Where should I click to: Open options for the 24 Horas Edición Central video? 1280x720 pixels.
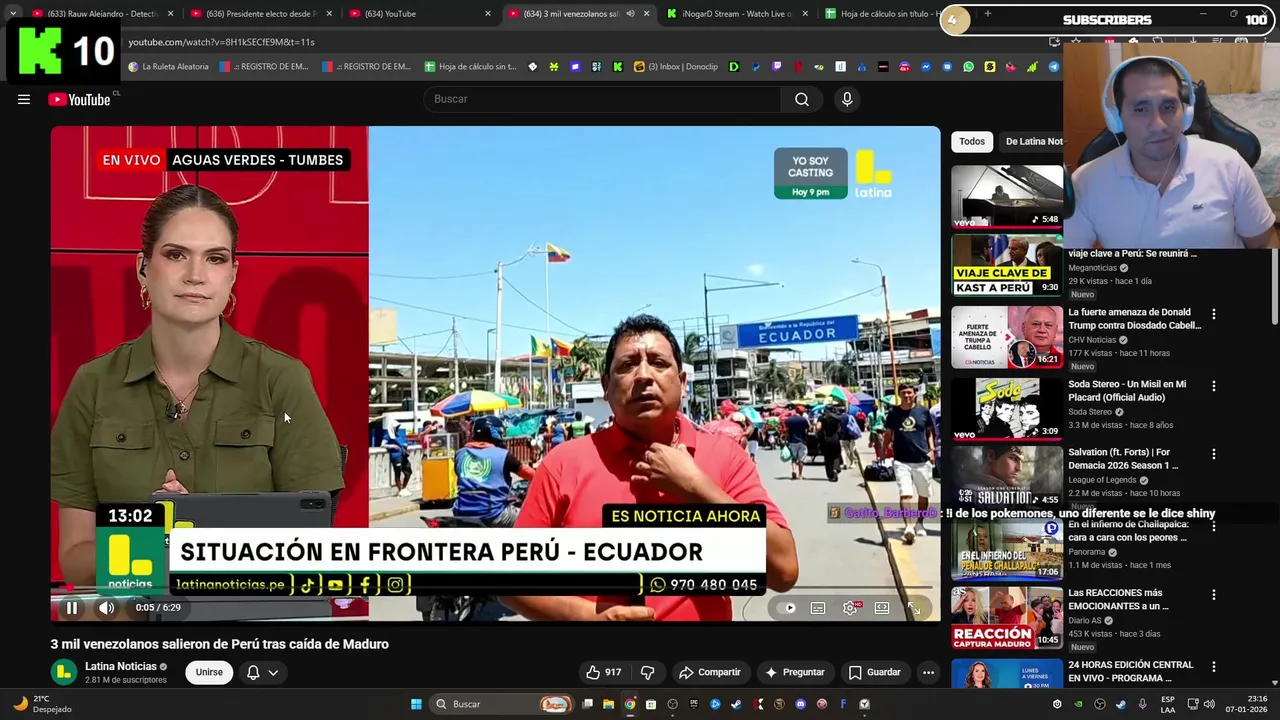[x=1214, y=666]
